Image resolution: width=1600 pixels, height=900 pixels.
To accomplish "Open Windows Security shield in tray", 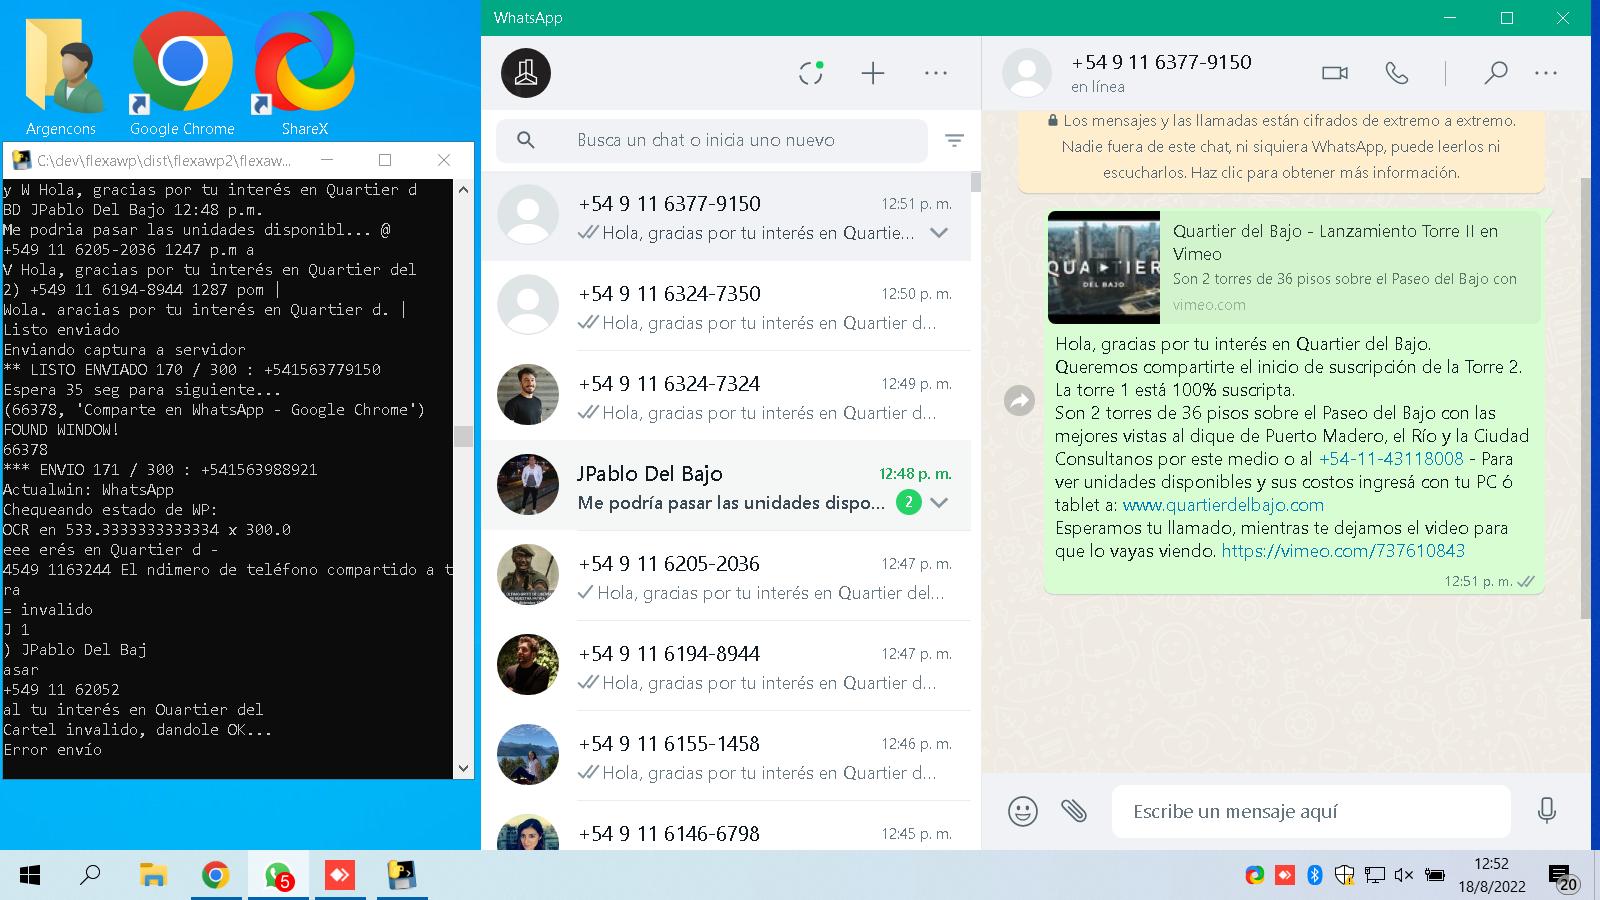I will (1344, 876).
